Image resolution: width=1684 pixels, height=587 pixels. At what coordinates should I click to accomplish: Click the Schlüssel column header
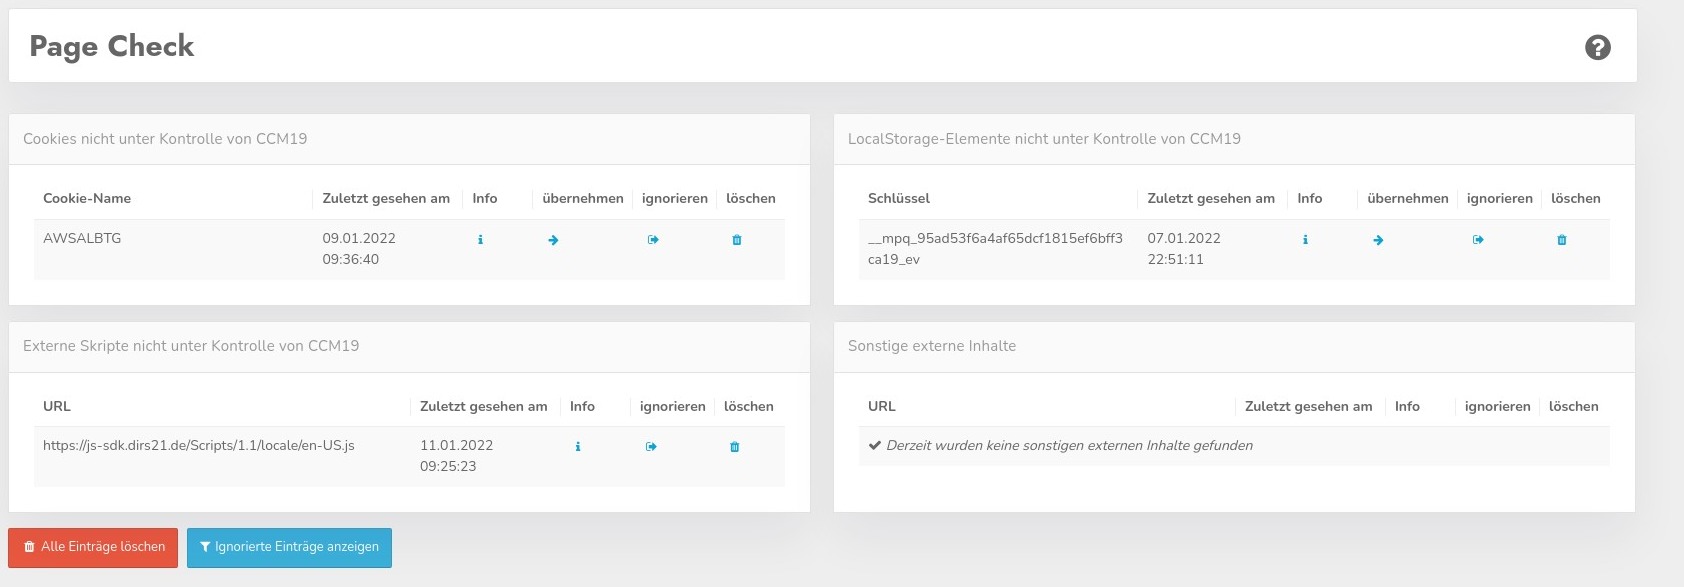pos(899,198)
